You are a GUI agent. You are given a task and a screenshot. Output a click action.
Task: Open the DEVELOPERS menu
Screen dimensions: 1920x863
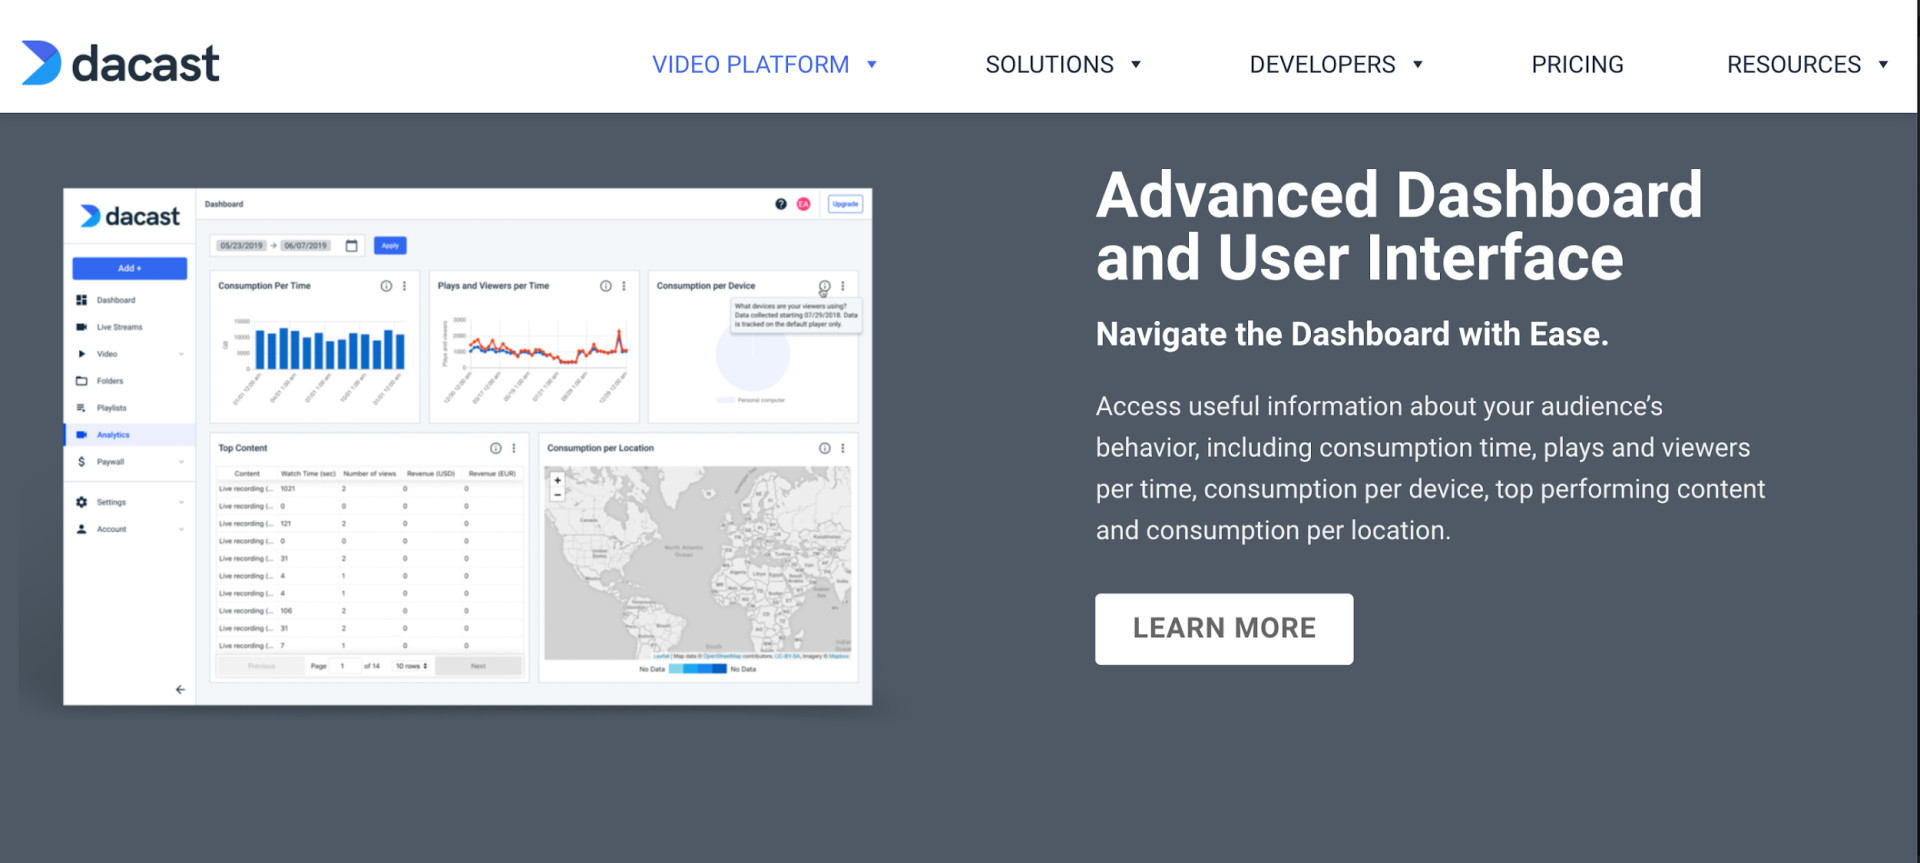point(1322,64)
